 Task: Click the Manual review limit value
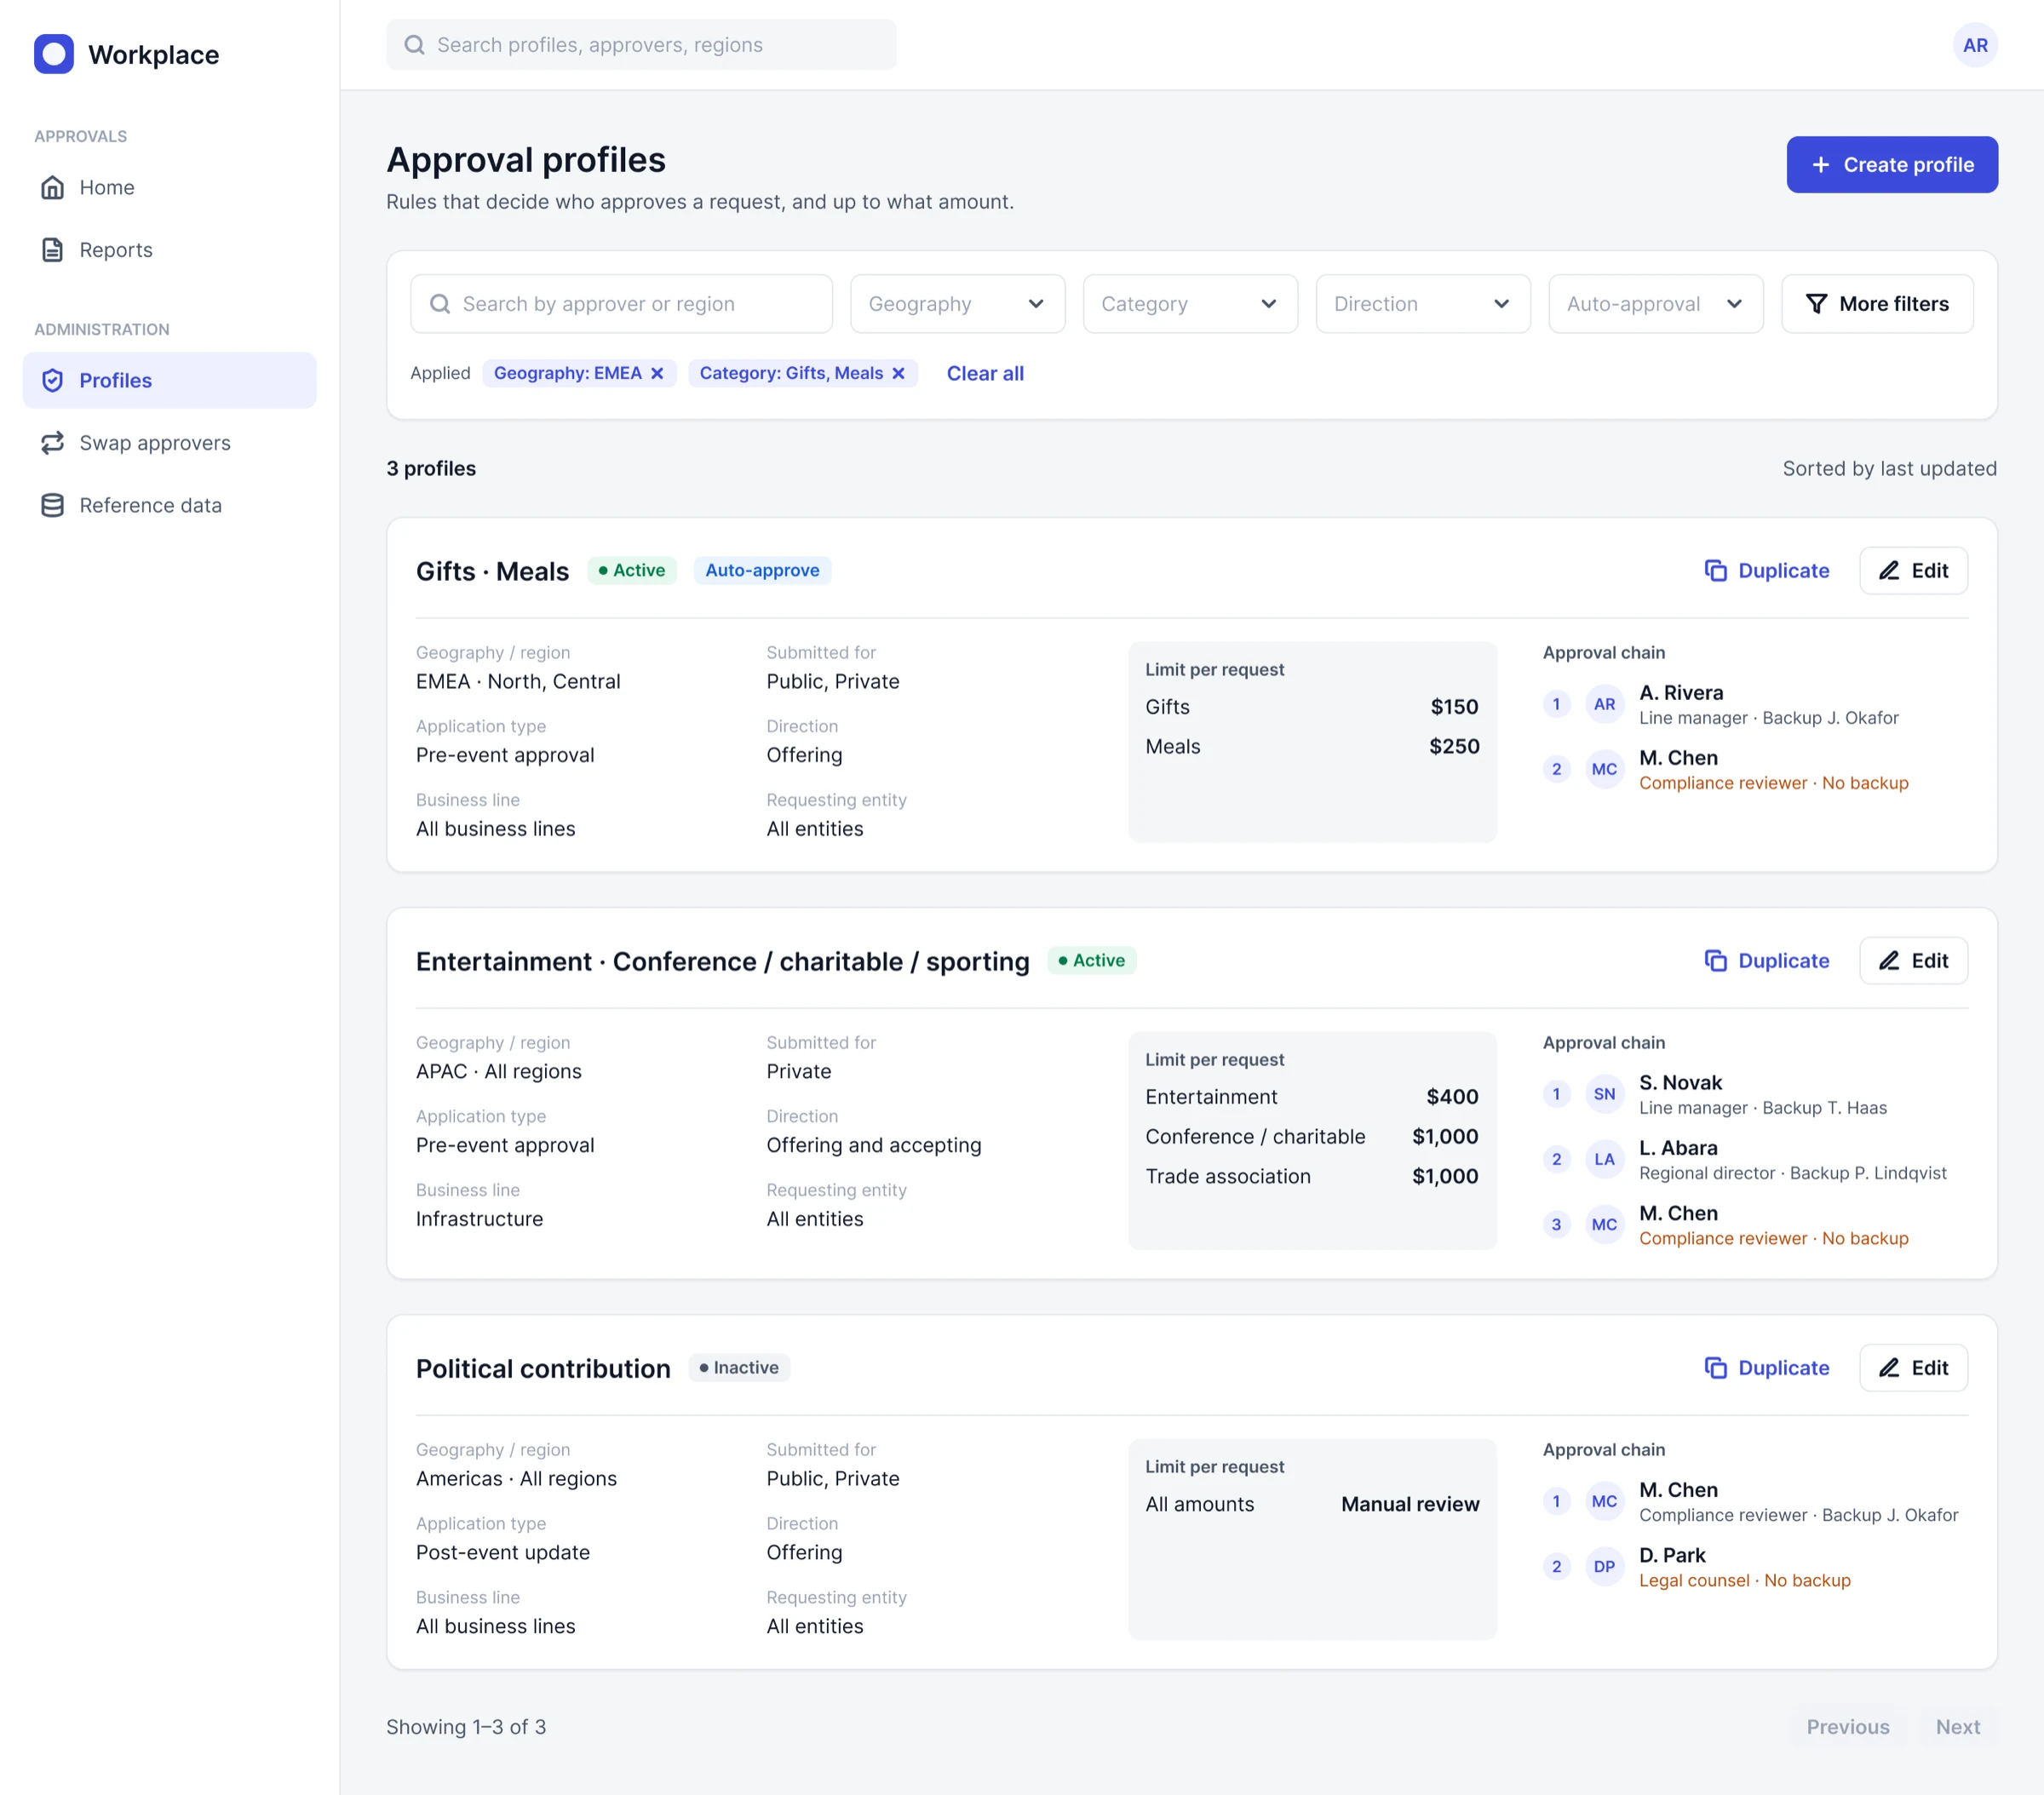[1410, 1504]
